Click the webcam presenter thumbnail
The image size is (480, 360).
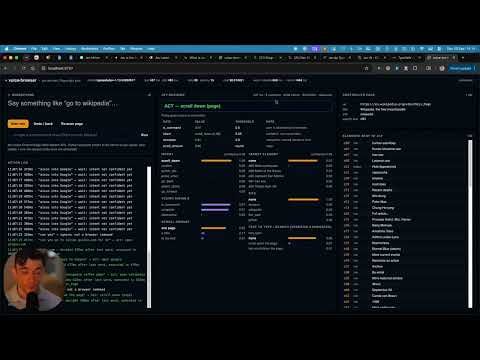pos(33,279)
